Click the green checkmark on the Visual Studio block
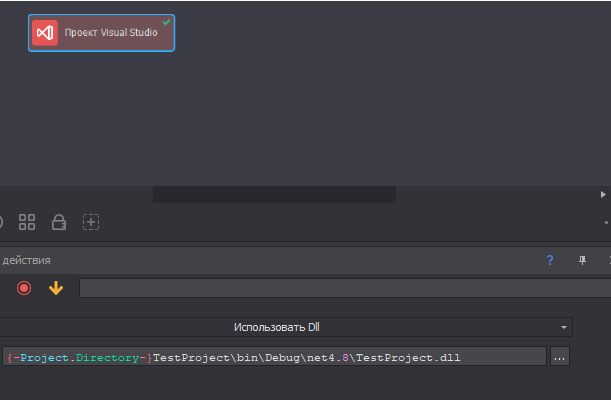 coord(166,22)
